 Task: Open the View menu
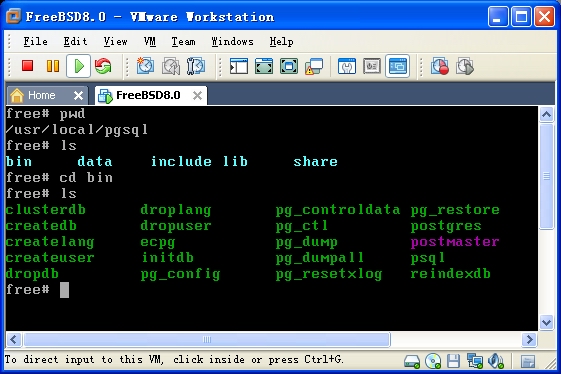coord(115,42)
